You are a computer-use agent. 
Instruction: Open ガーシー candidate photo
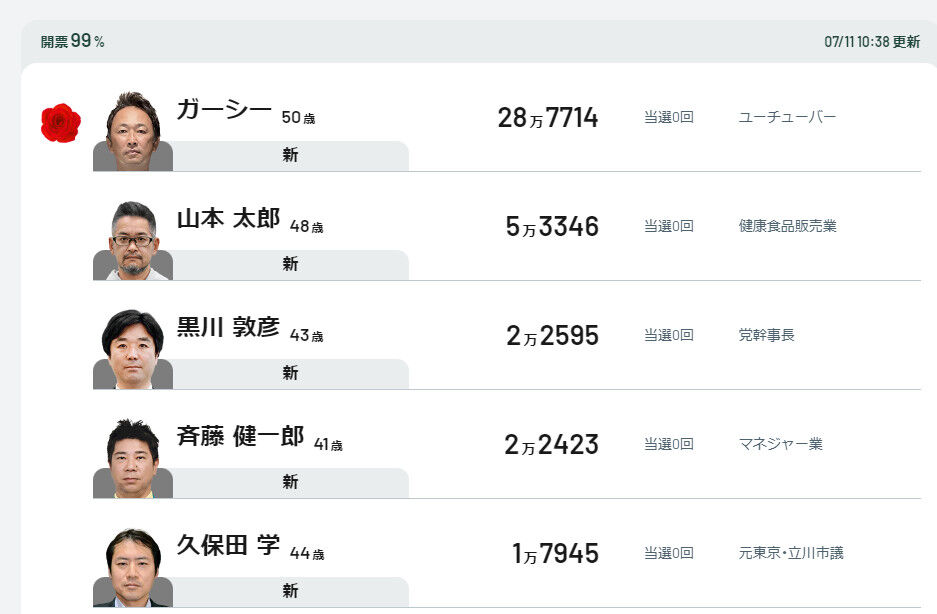coord(133,131)
